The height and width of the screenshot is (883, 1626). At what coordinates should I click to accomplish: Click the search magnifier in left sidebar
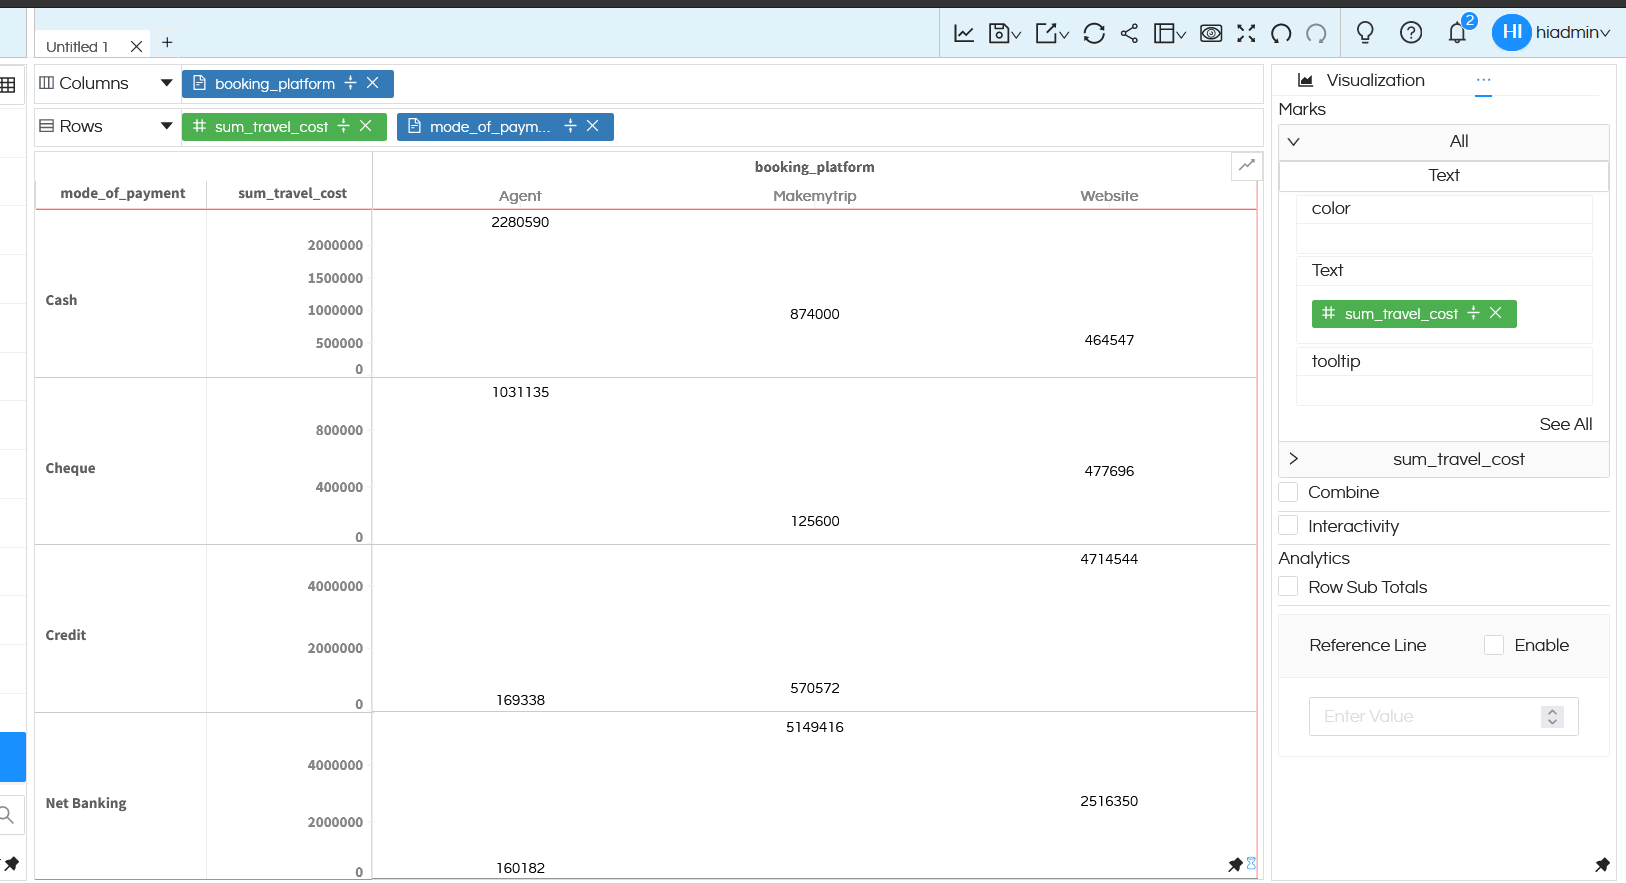[7, 815]
